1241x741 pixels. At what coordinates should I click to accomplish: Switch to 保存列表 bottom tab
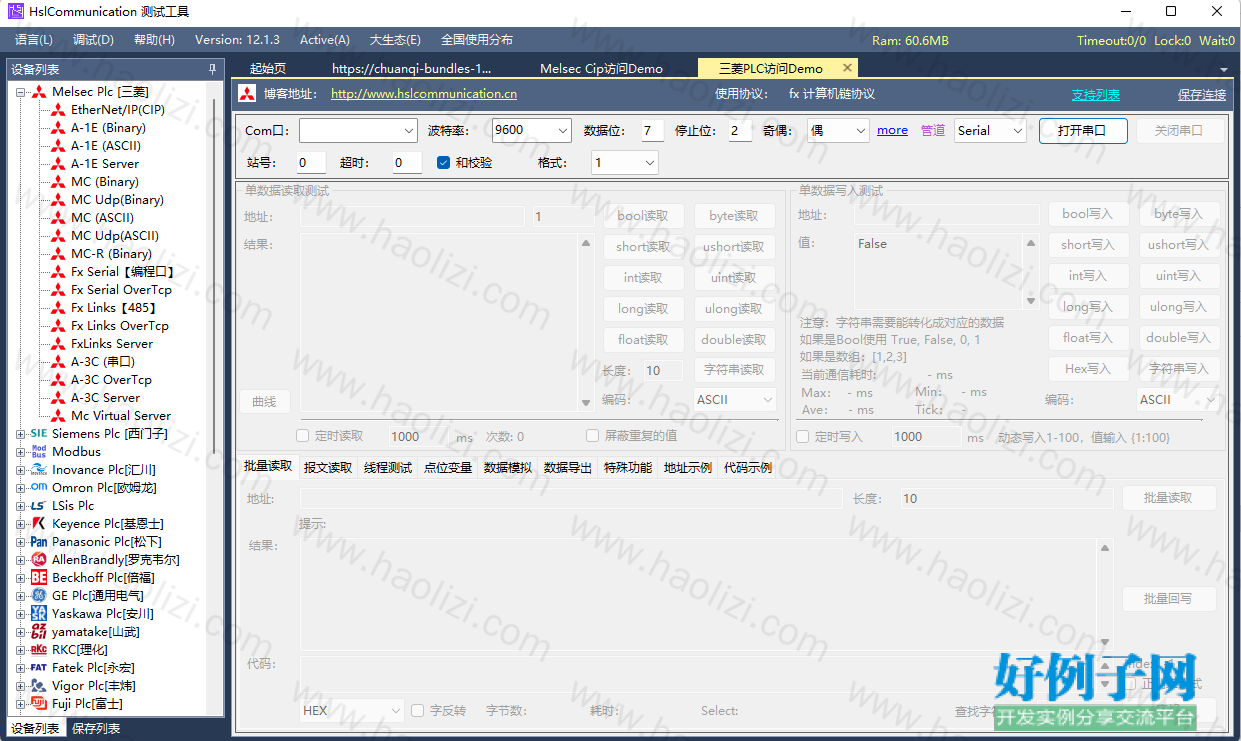coord(96,728)
